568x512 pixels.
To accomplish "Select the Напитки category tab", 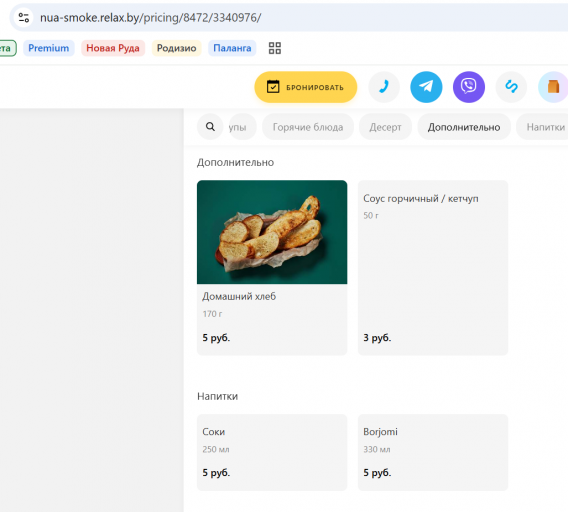I will [543, 127].
